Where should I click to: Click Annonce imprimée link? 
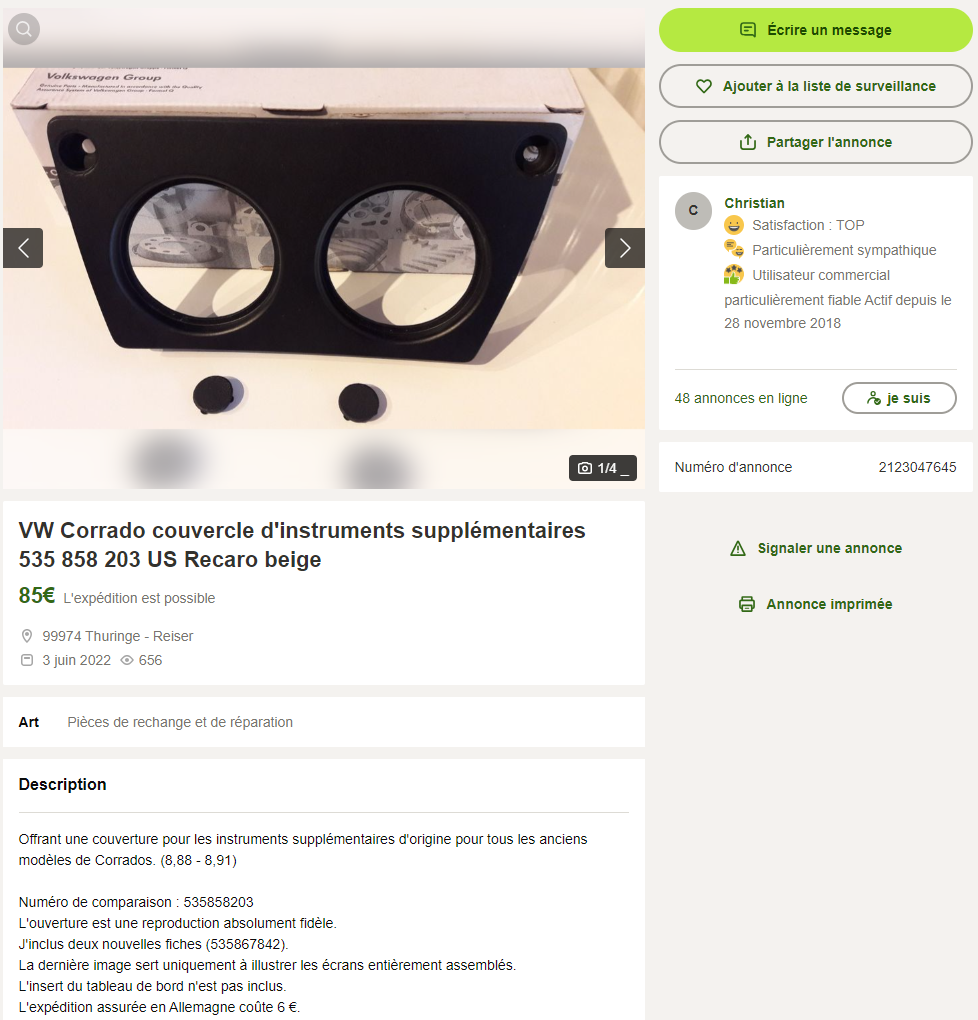829,604
